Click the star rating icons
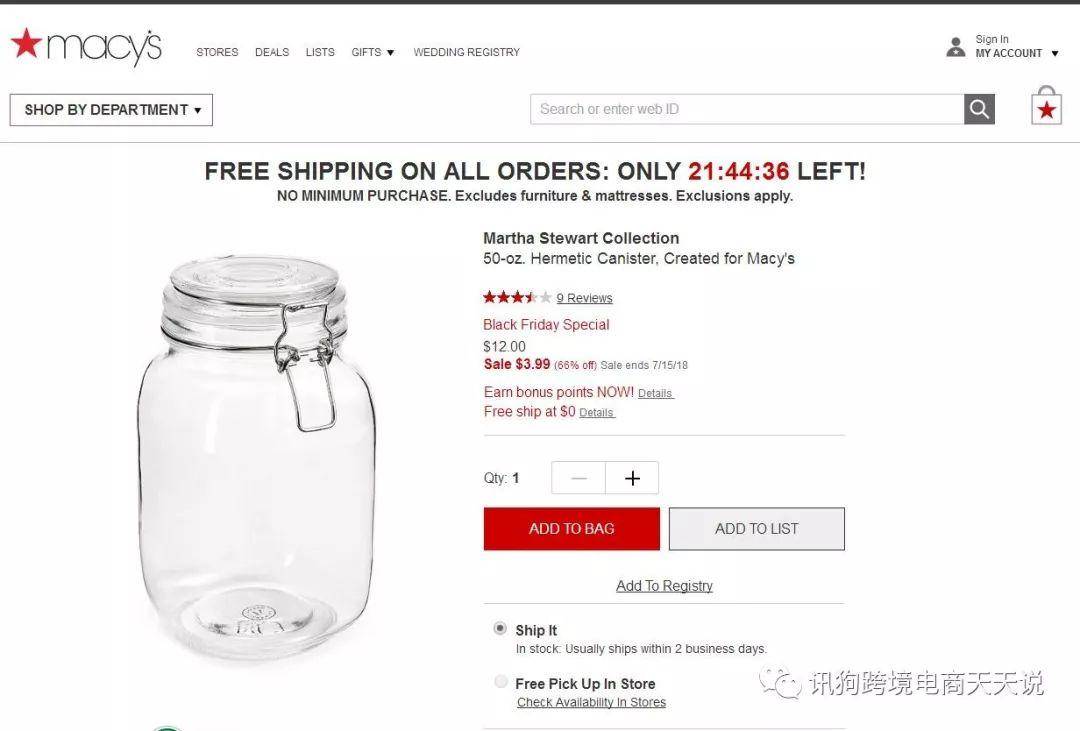 pos(517,298)
